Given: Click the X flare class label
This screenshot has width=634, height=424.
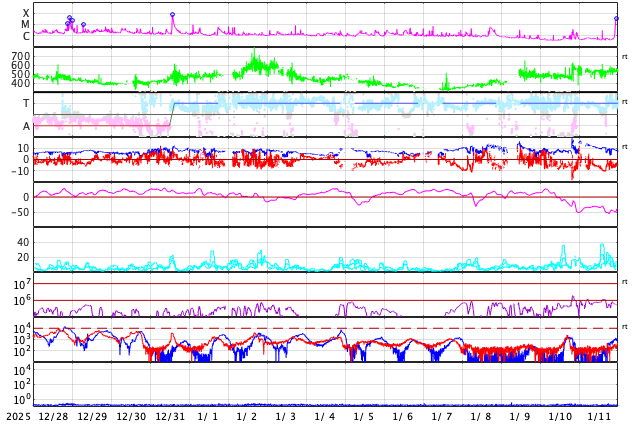Looking at the screenshot, I should pyautogui.click(x=26, y=13).
